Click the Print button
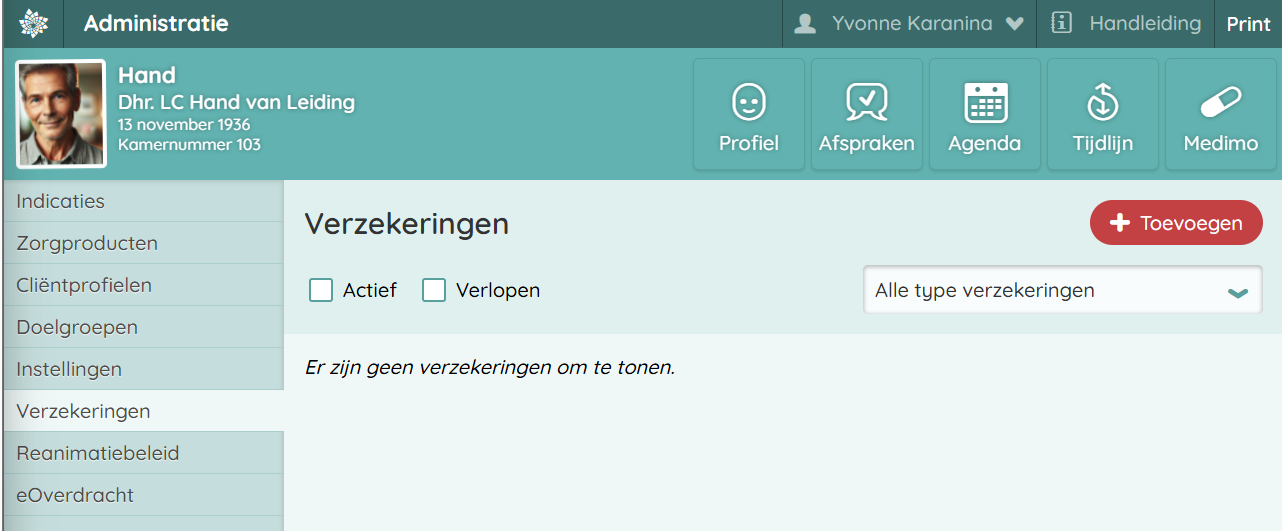This screenshot has height=531, width=1282. 1248,24
